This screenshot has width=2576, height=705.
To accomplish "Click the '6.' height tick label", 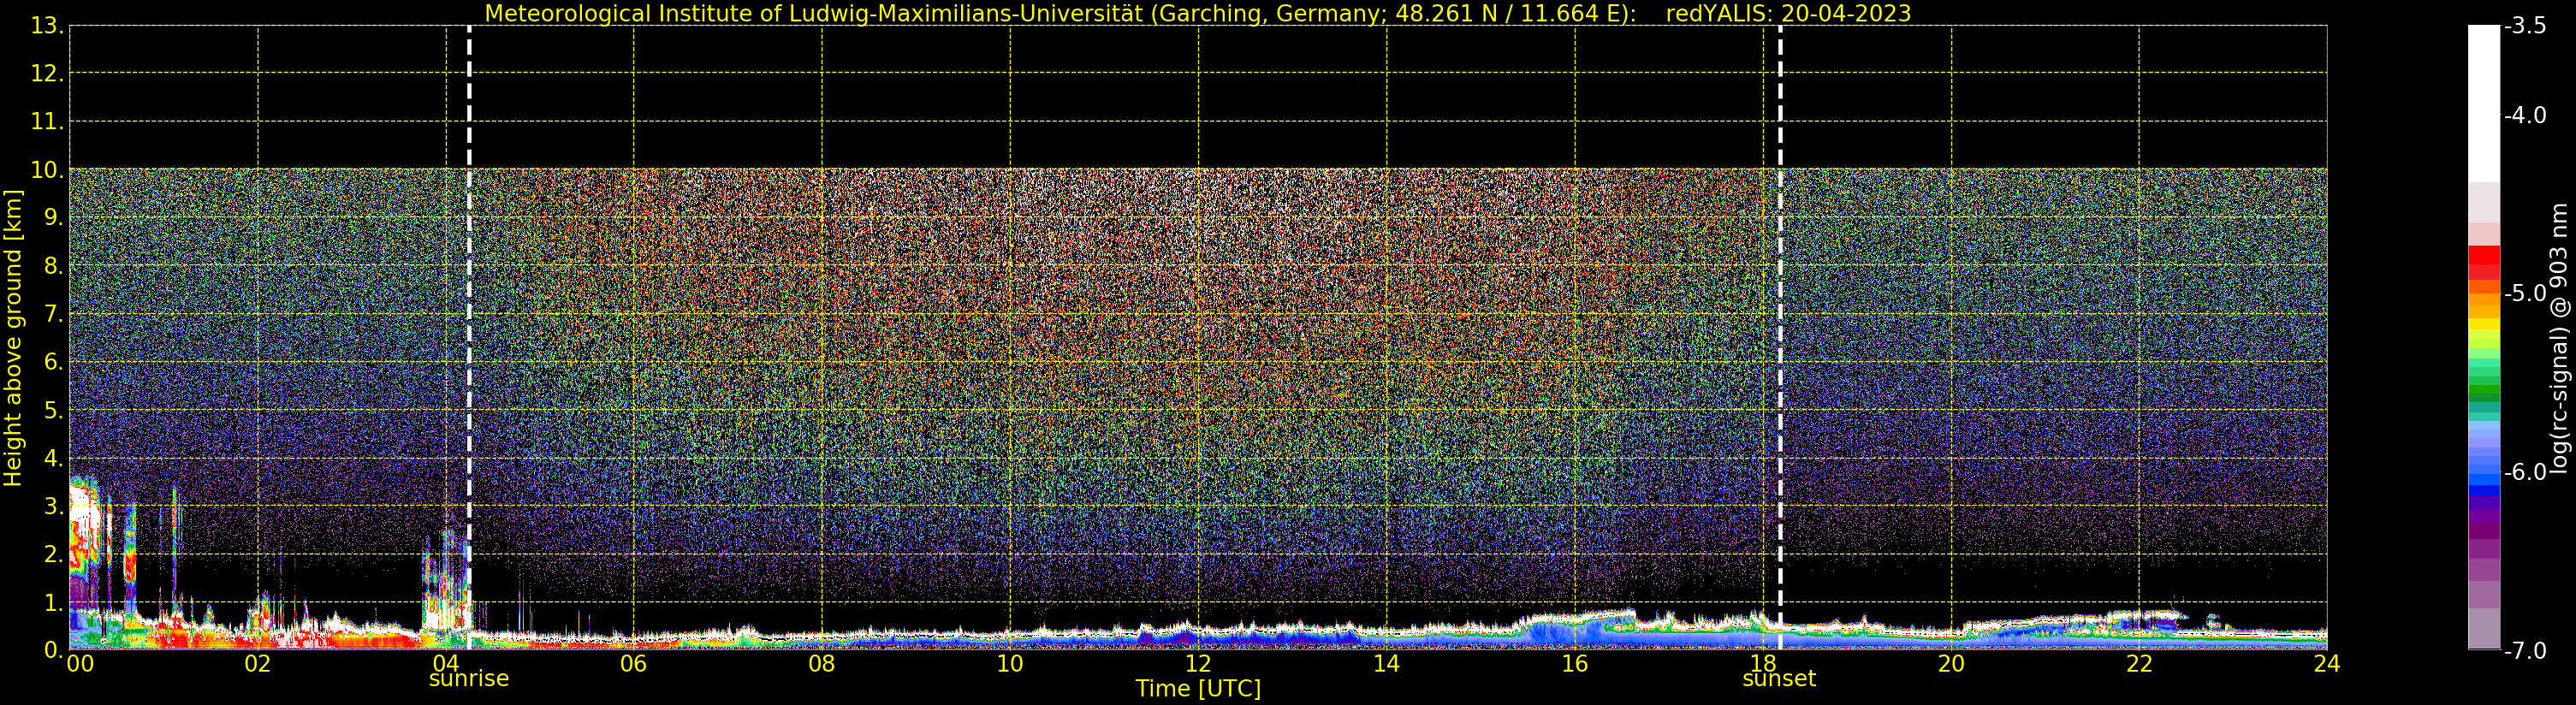I will [x=53, y=362].
